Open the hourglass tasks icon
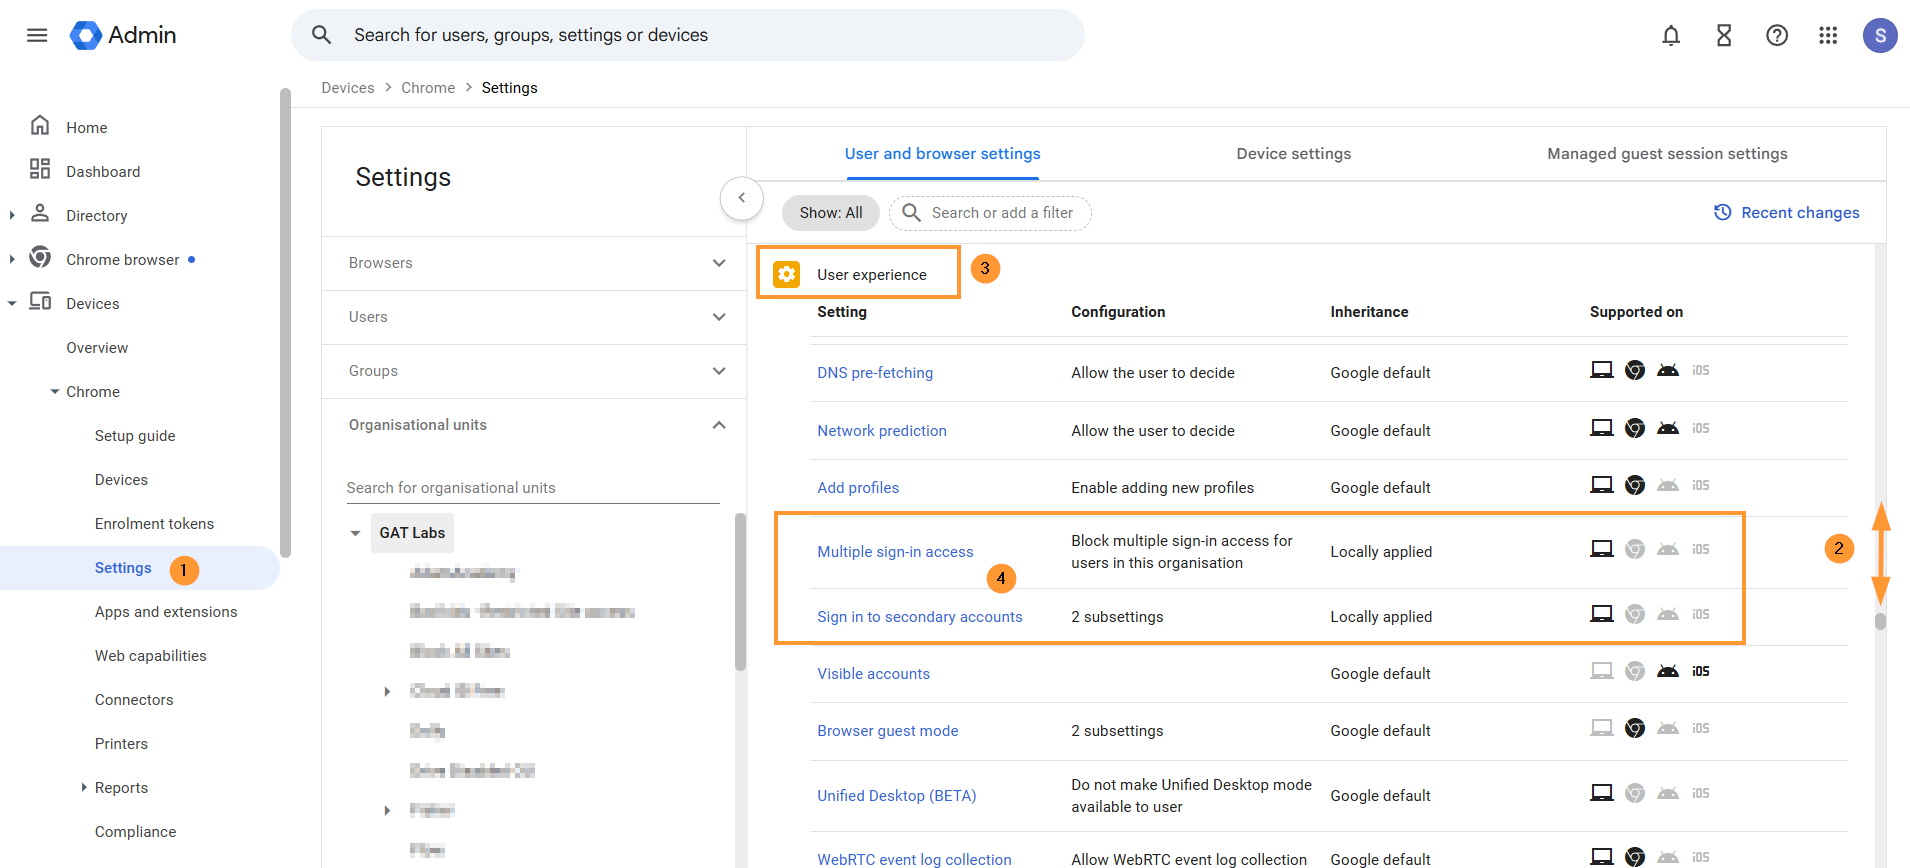The image size is (1910, 868). pos(1724,36)
